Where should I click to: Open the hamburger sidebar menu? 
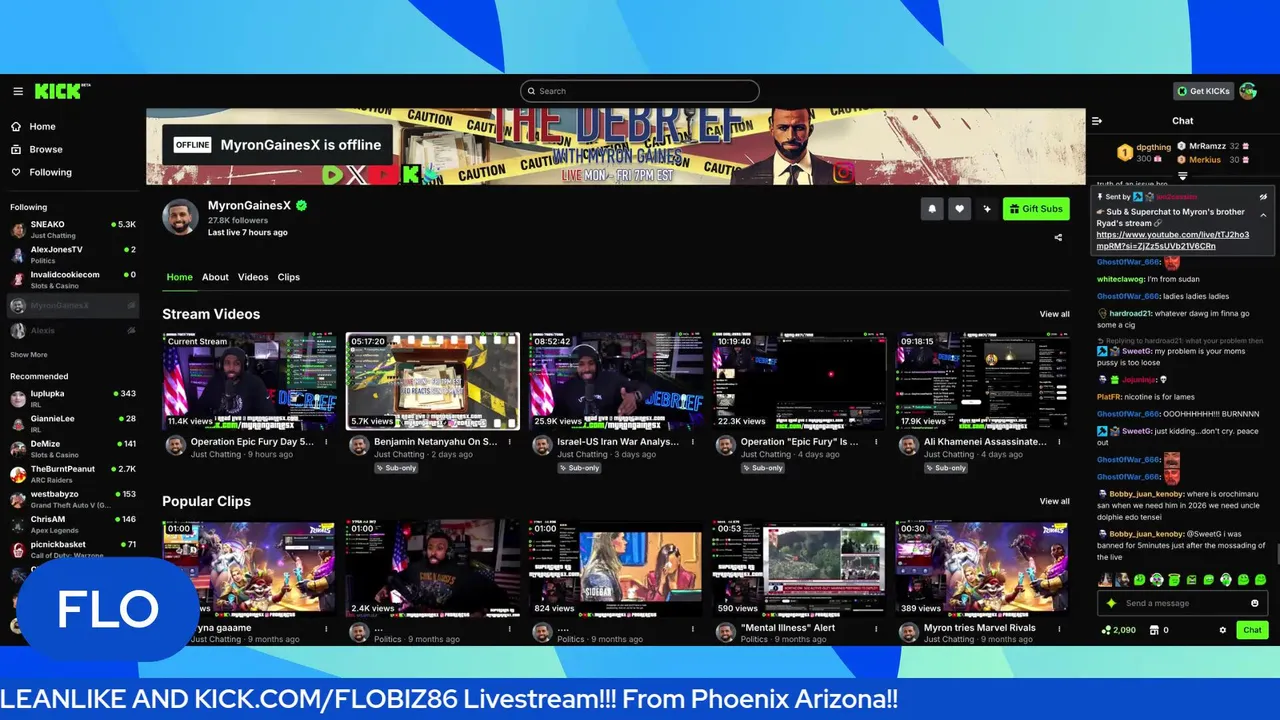[x=18, y=91]
